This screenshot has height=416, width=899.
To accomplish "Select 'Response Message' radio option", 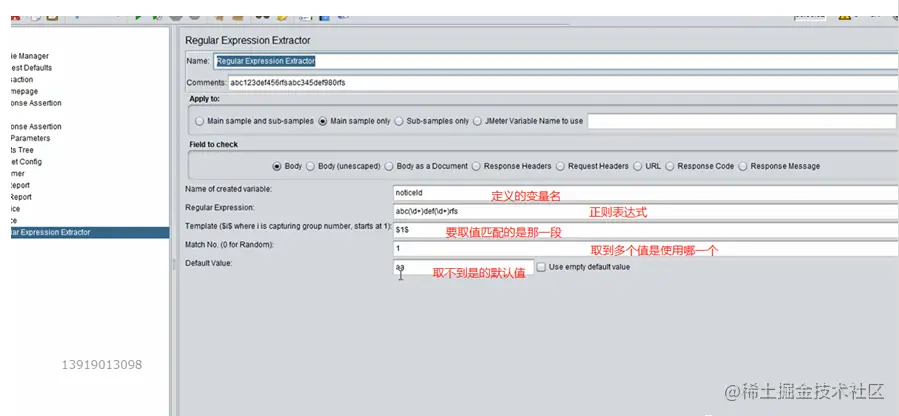I will tap(742, 166).
